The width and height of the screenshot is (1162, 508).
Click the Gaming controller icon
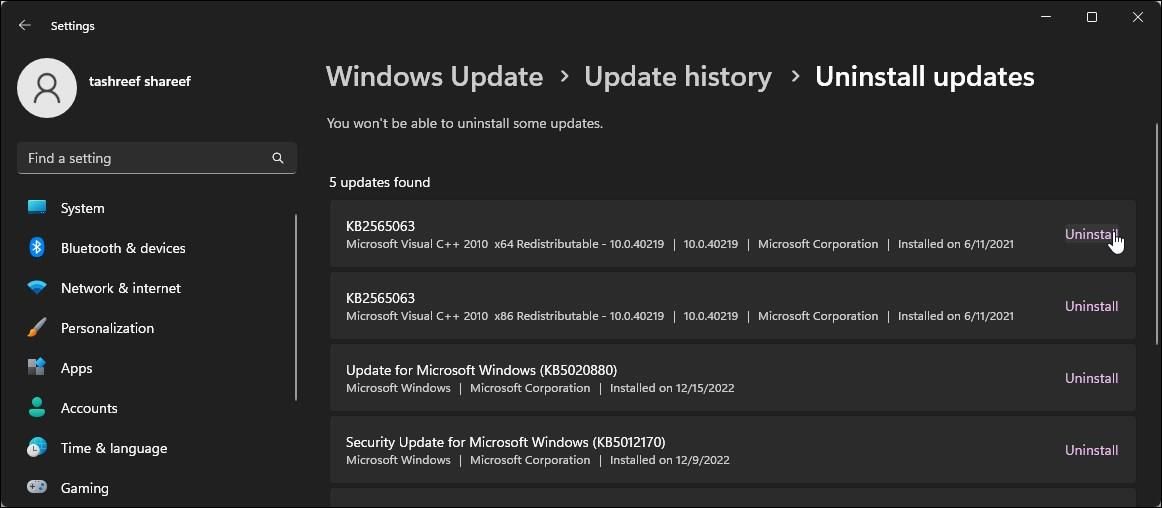click(37, 488)
